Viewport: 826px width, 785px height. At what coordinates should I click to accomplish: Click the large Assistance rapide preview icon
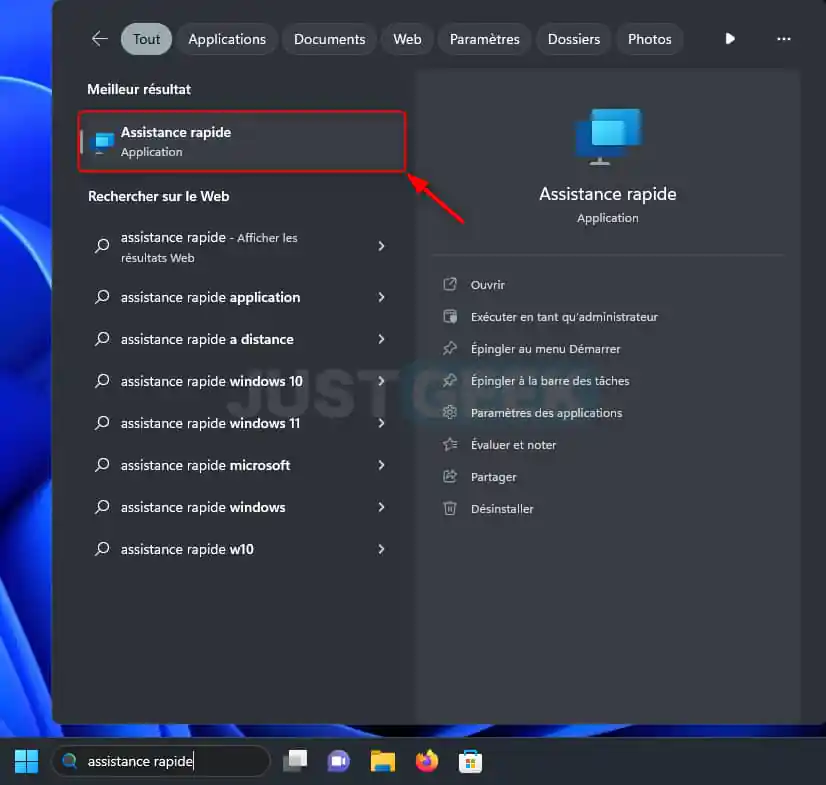pos(608,136)
